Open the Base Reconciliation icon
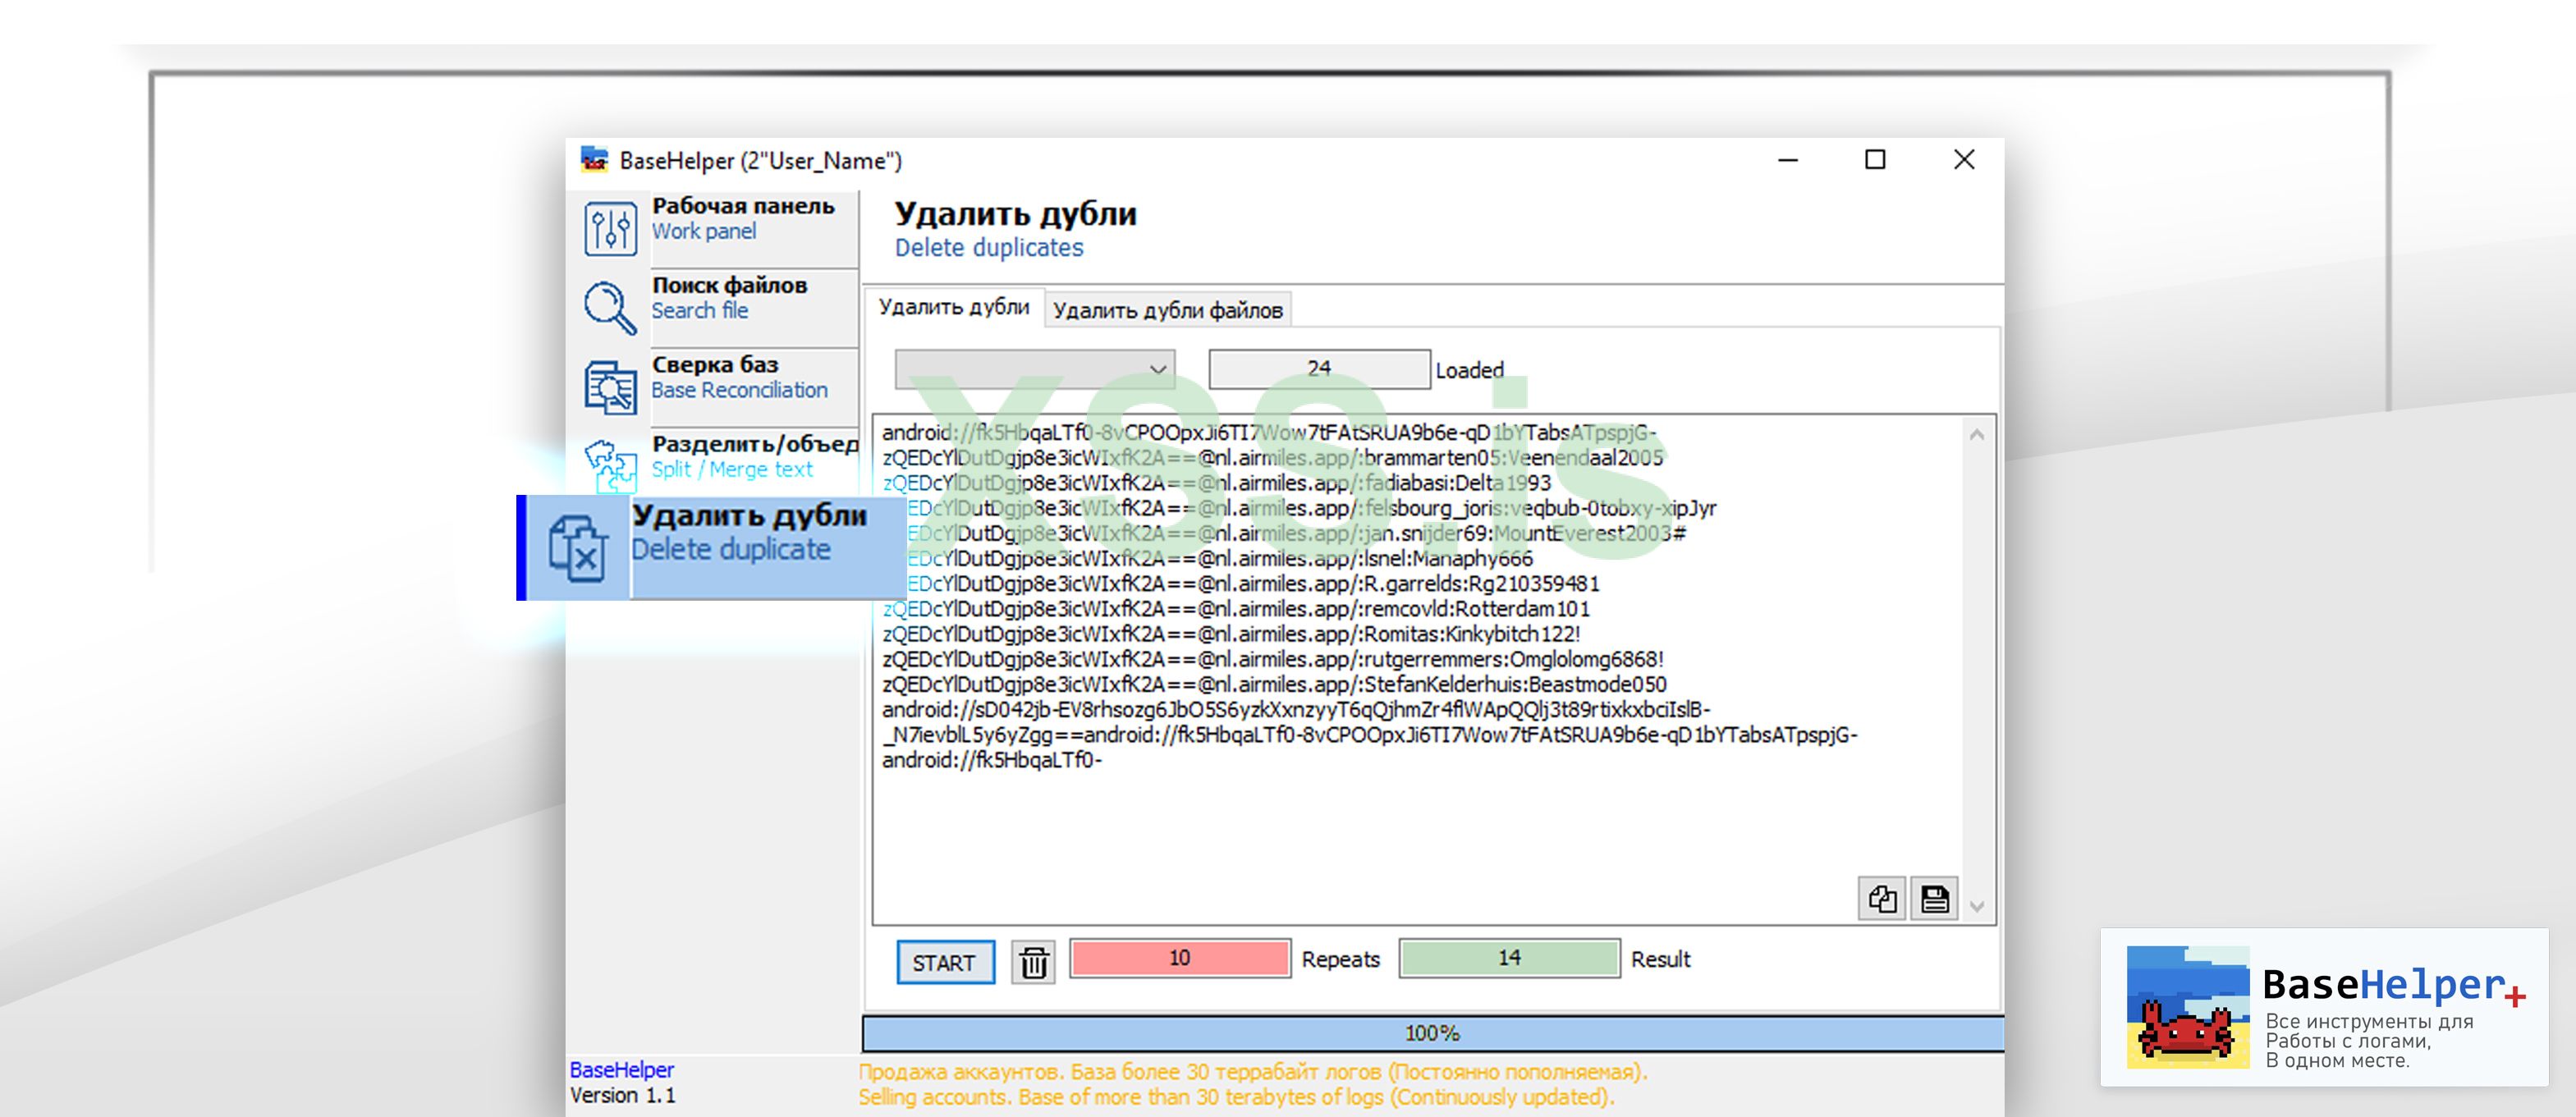 click(610, 387)
